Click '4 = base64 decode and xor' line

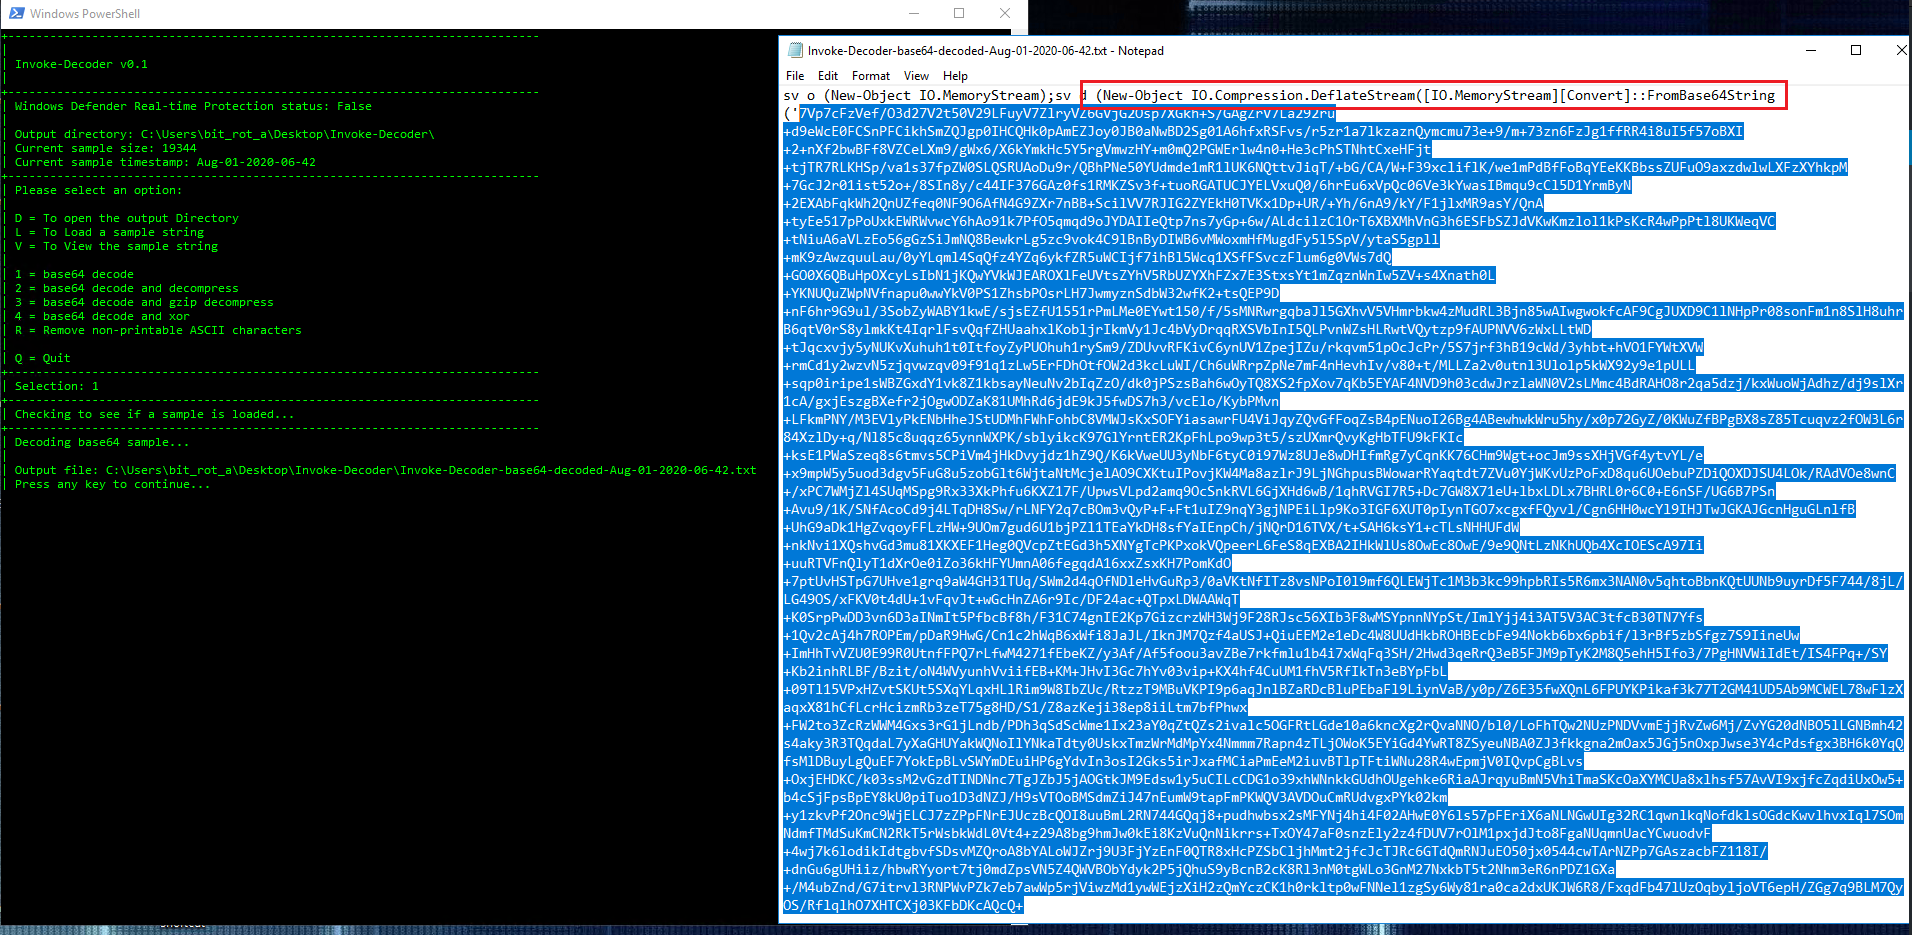[x=102, y=316]
